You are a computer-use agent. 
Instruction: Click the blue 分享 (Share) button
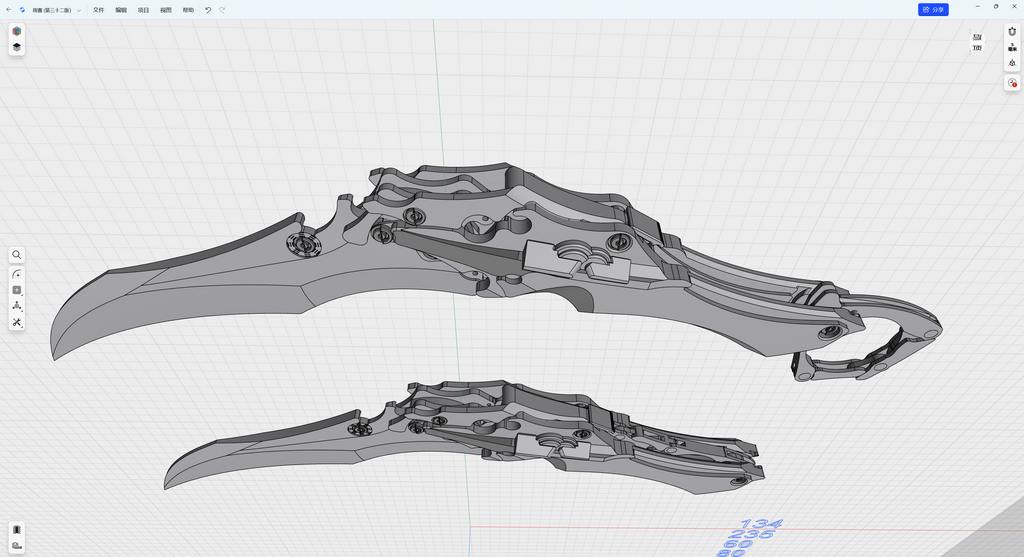point(933,10)
